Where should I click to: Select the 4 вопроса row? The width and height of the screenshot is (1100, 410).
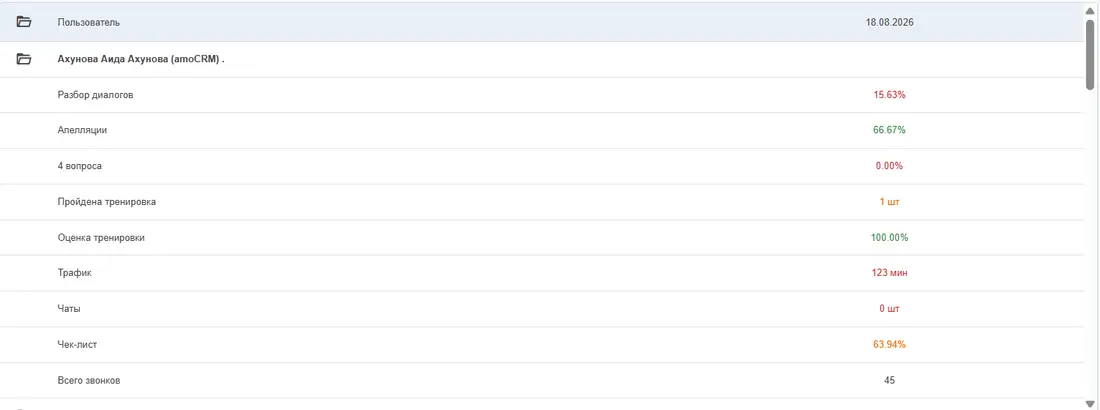(542, 166)
